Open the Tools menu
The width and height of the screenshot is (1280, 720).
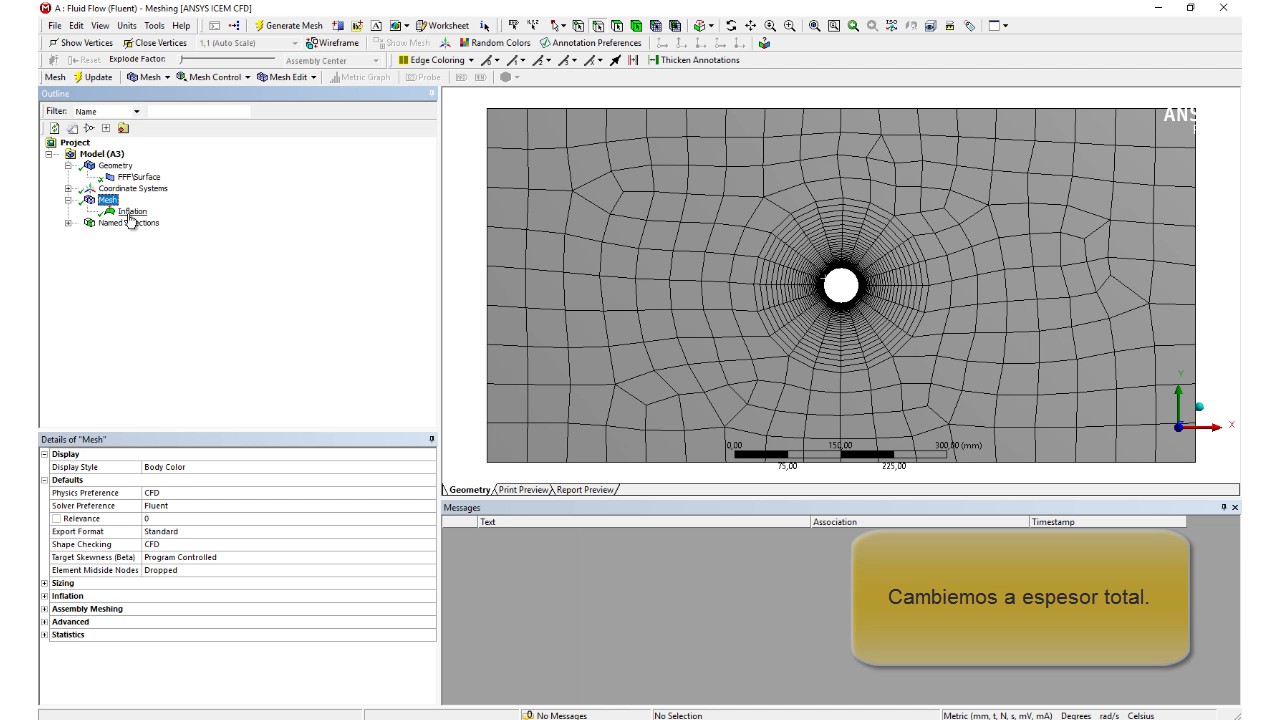154,26
